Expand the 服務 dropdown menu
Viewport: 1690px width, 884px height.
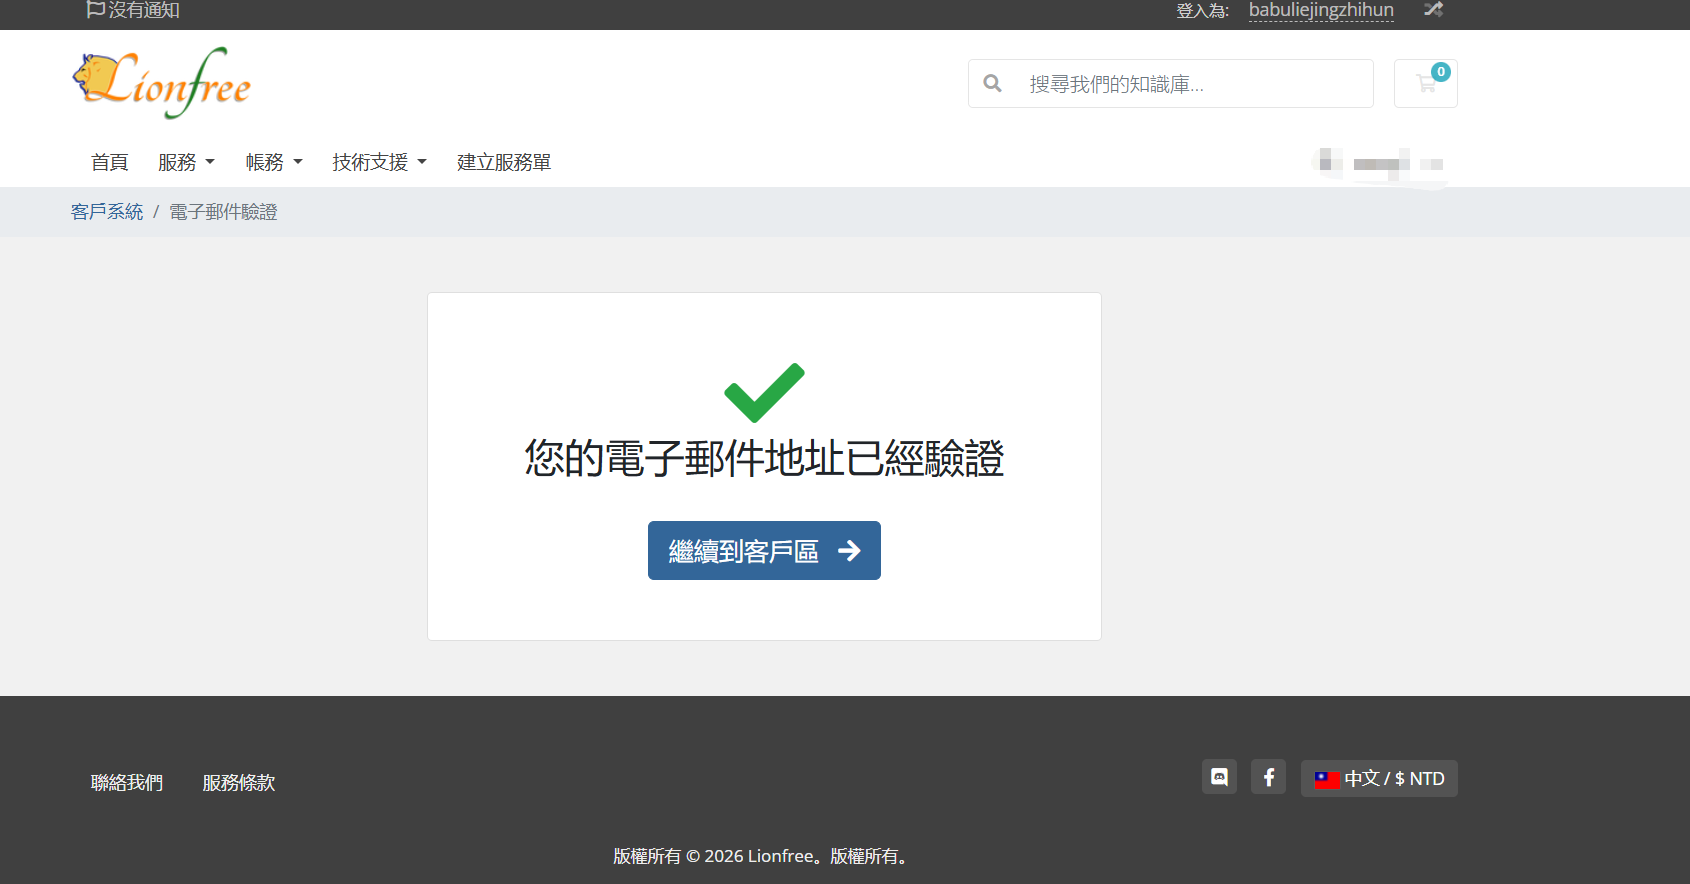point(186,162)
